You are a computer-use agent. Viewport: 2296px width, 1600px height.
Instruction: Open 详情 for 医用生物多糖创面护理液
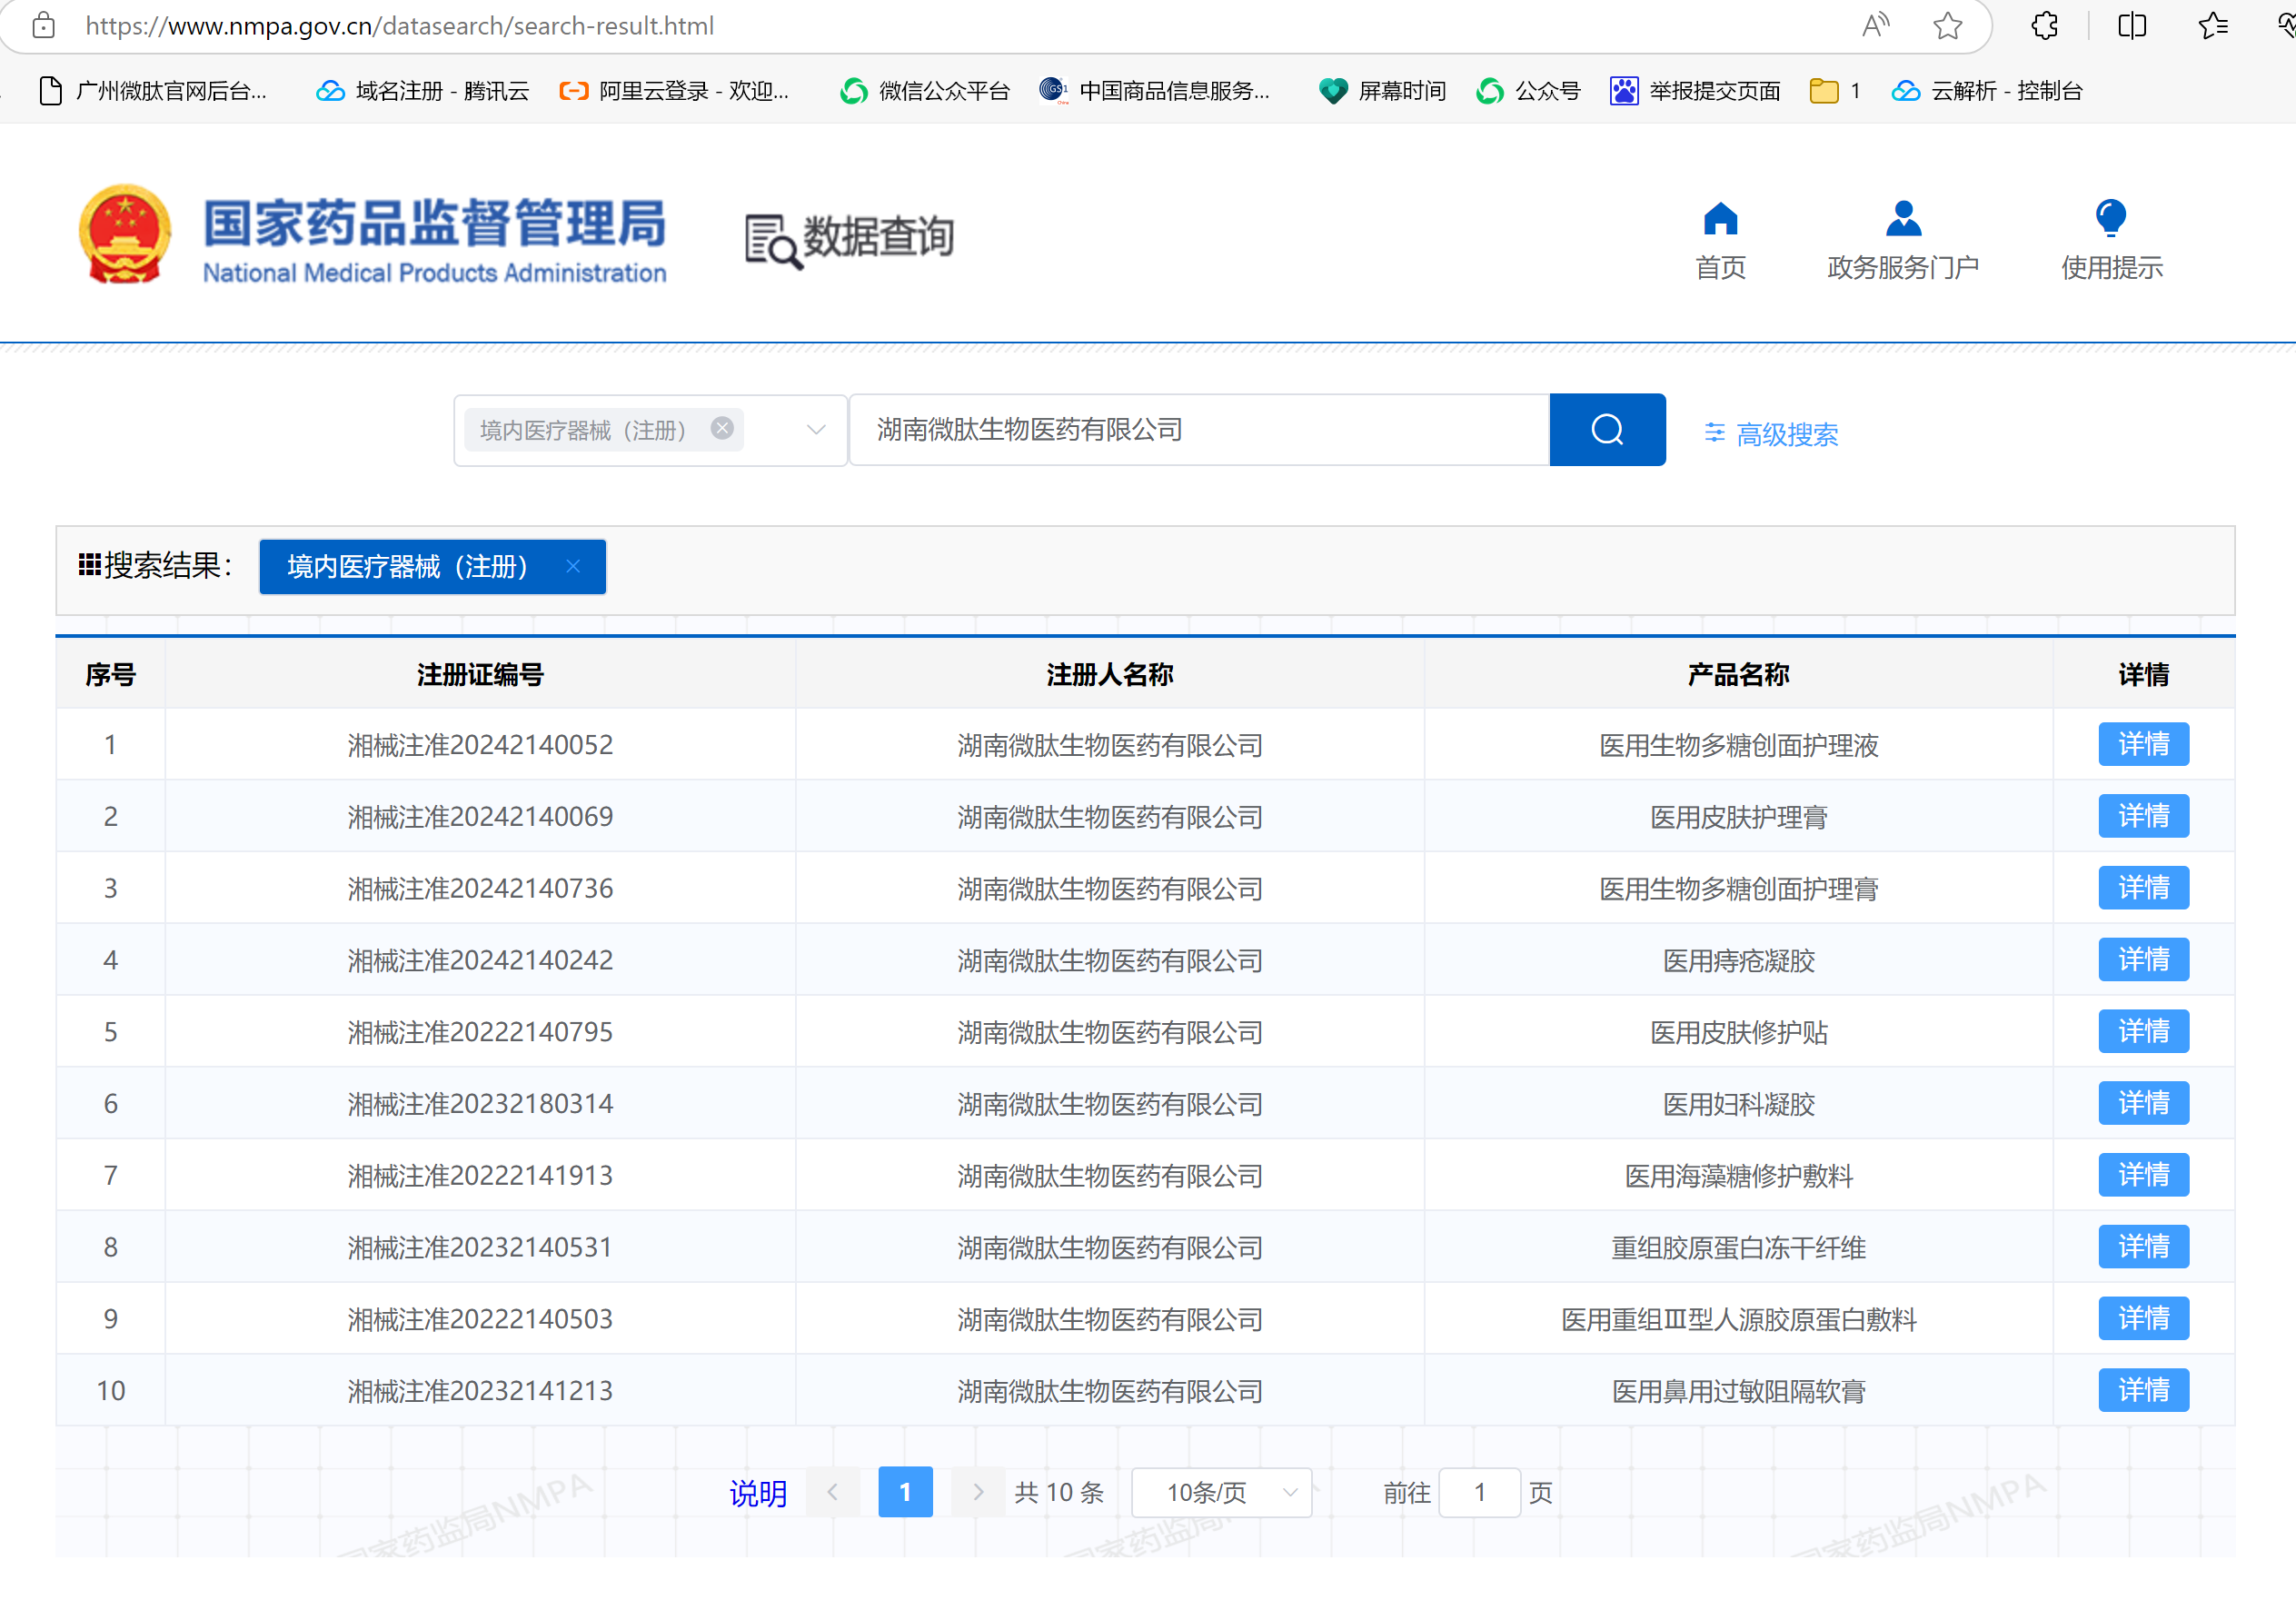click(2143, 744)
